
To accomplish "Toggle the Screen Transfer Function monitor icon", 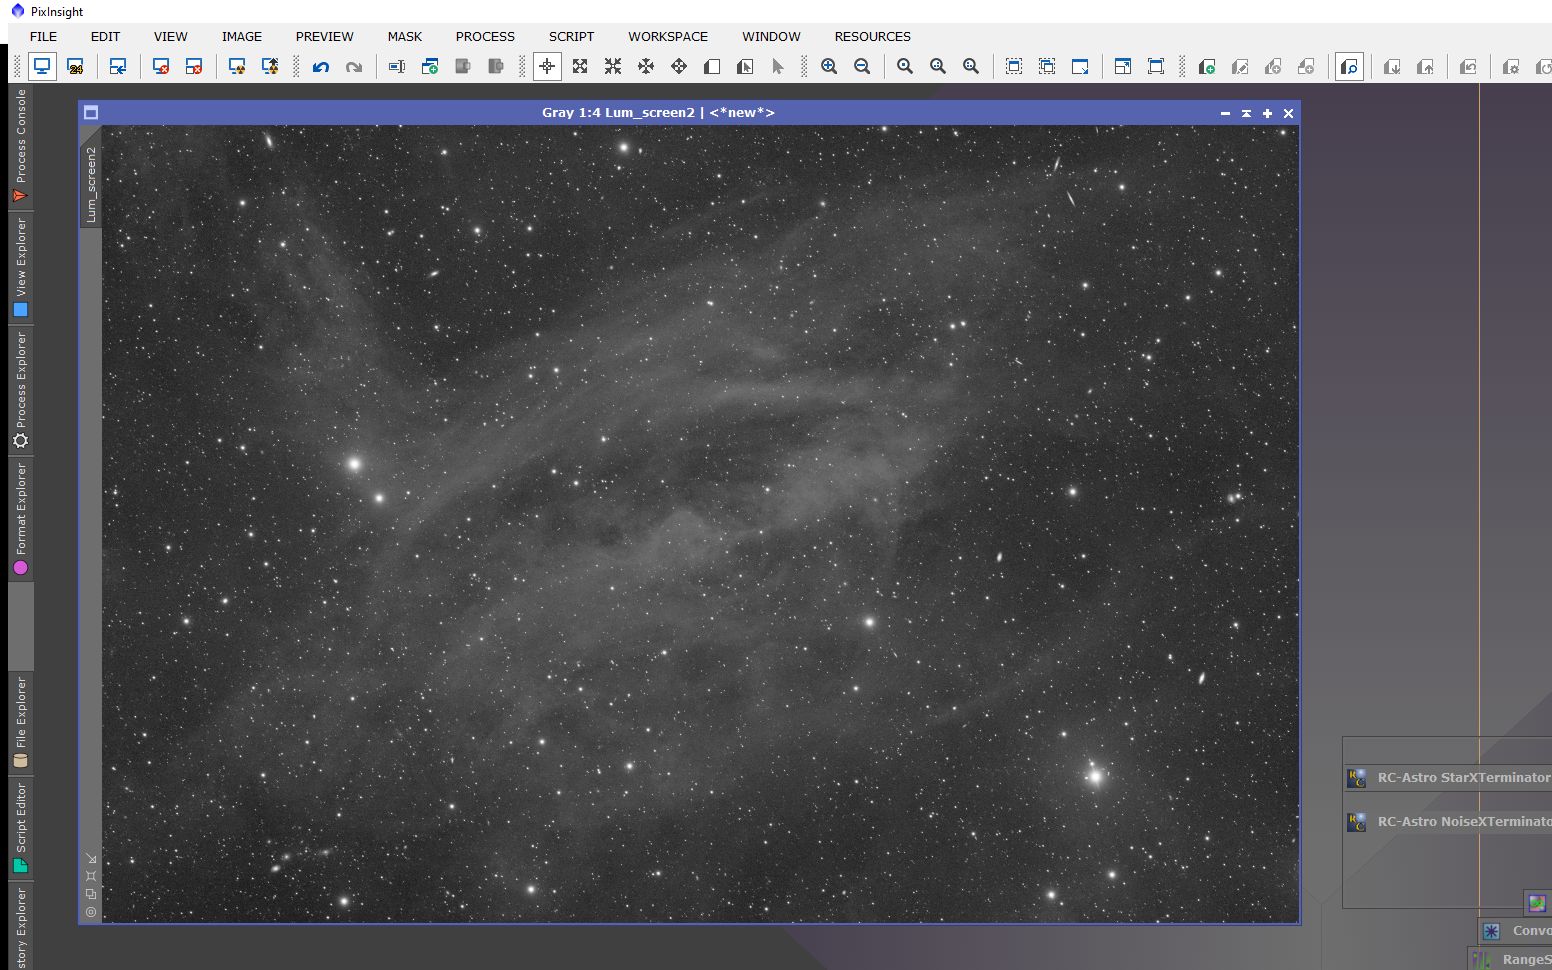I will pos(42,67).
